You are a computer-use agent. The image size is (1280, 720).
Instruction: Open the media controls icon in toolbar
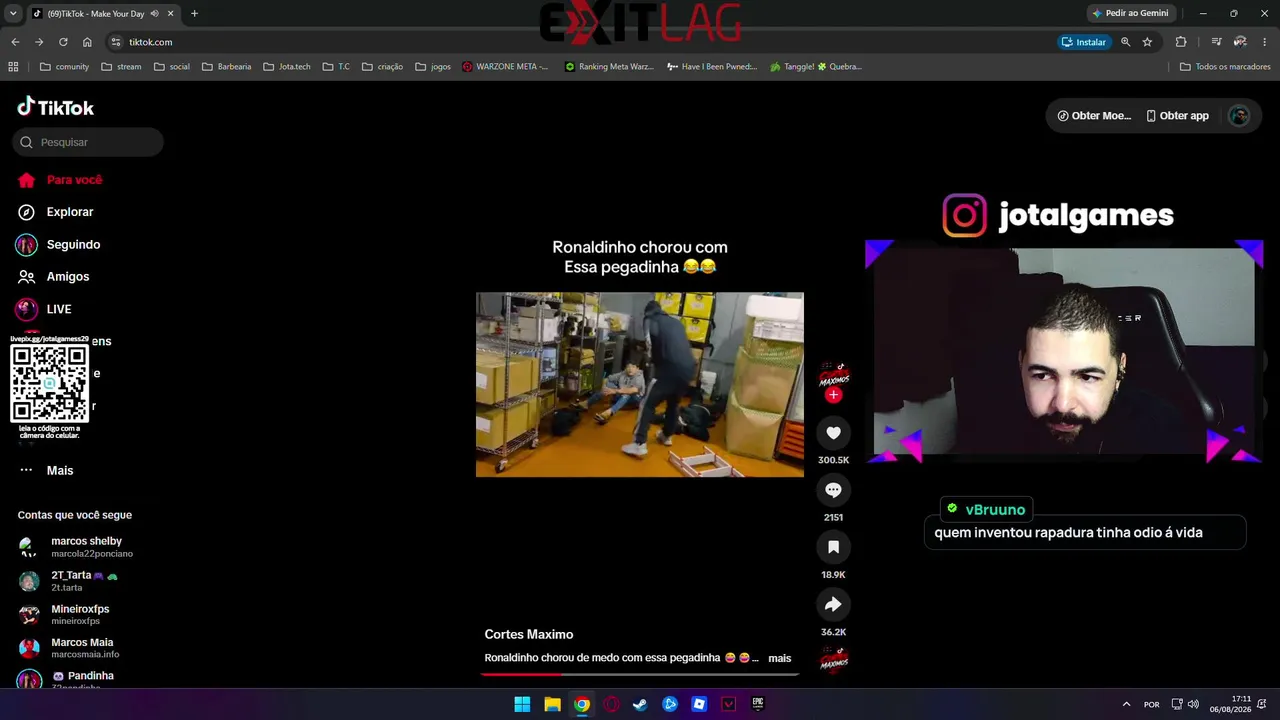[x=1216, y=42]
